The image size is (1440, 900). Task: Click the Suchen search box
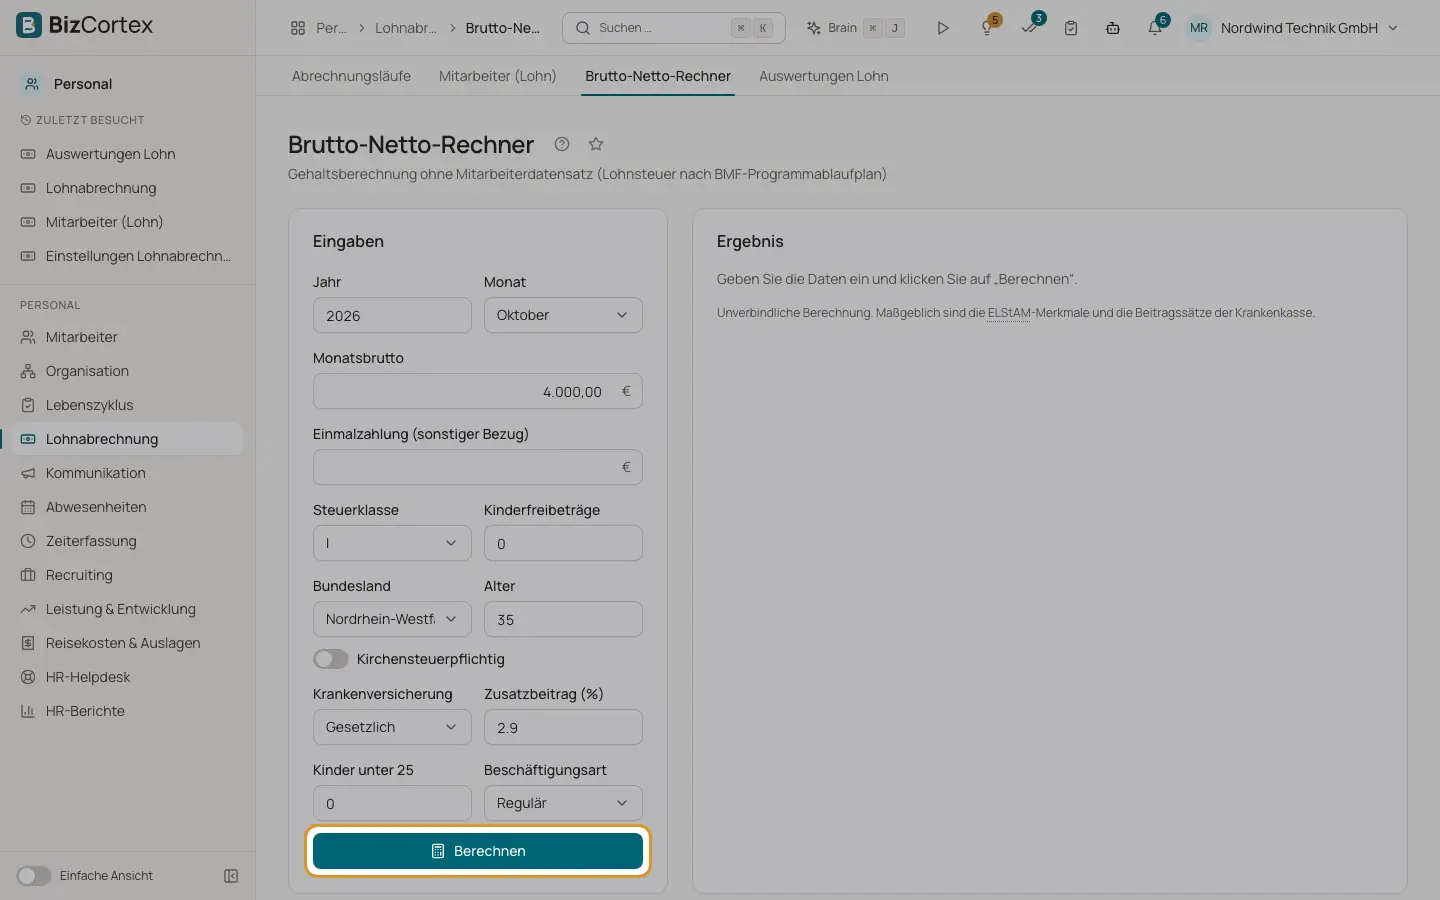tap(673, 28)
